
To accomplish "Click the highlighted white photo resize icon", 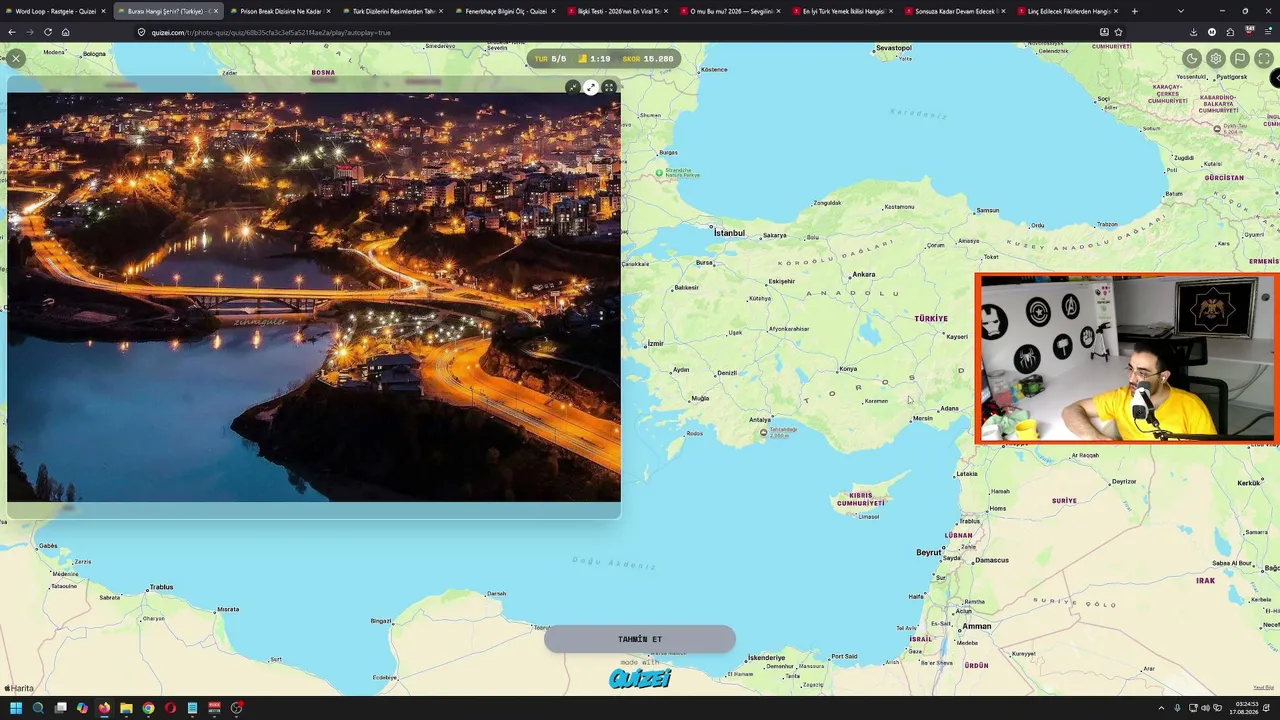I will pos(591,88).
